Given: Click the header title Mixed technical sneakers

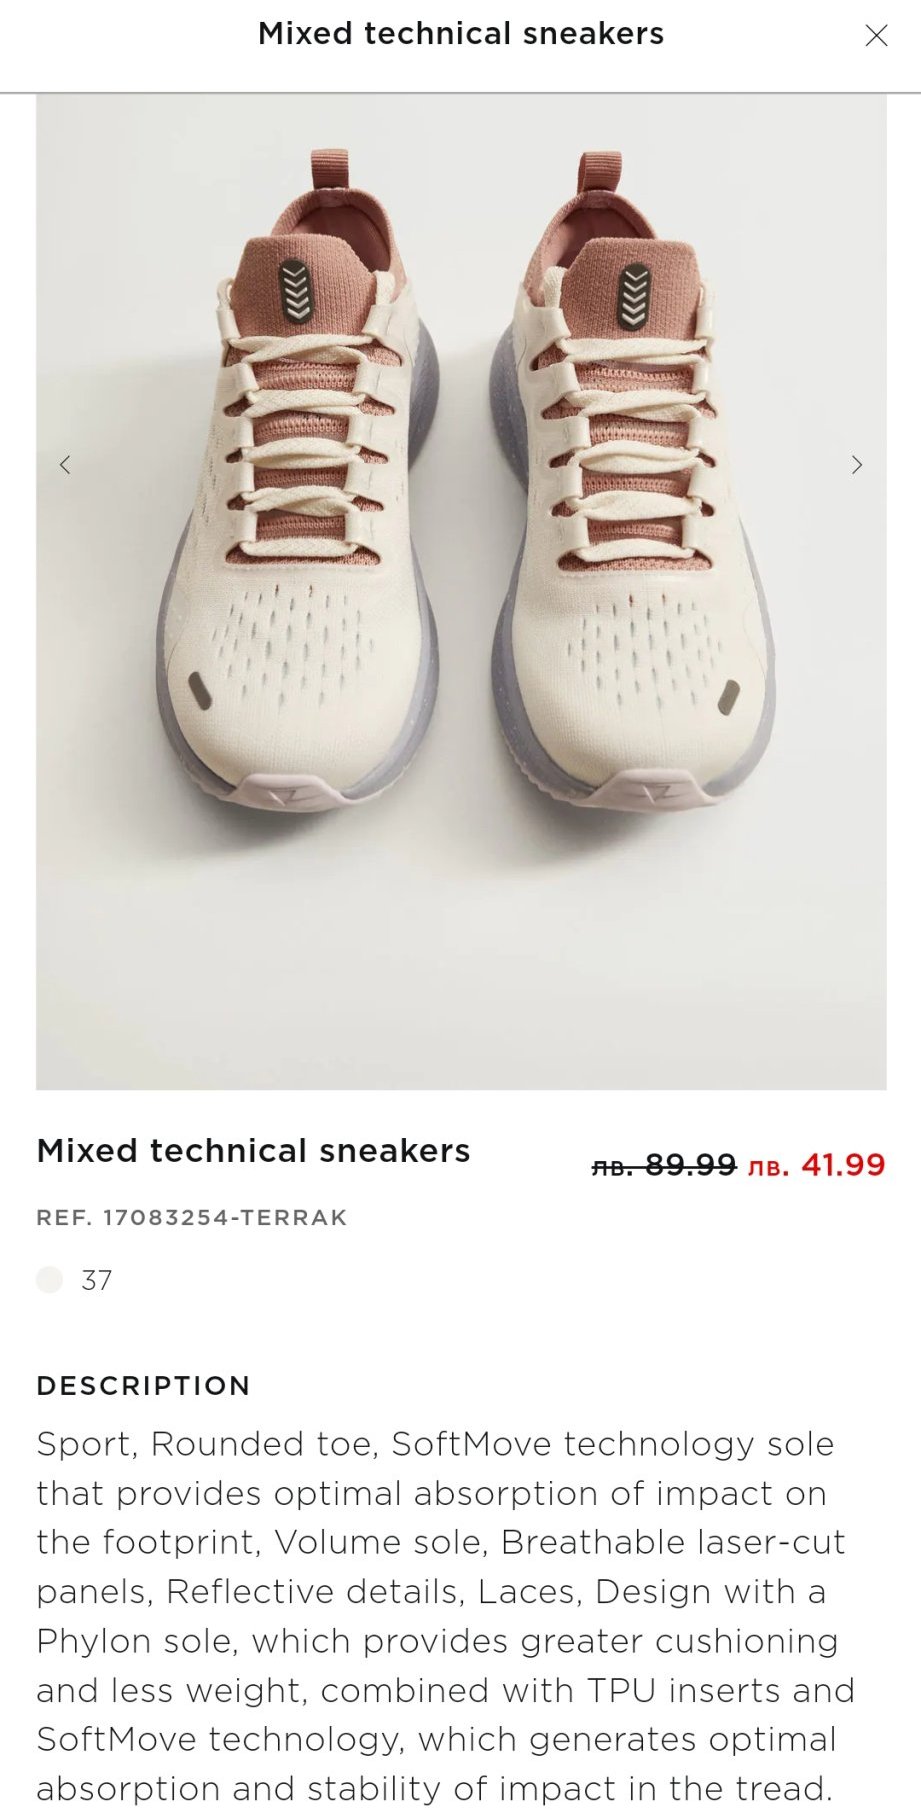Looking at the screenshot, I should [x=460, y=34].
